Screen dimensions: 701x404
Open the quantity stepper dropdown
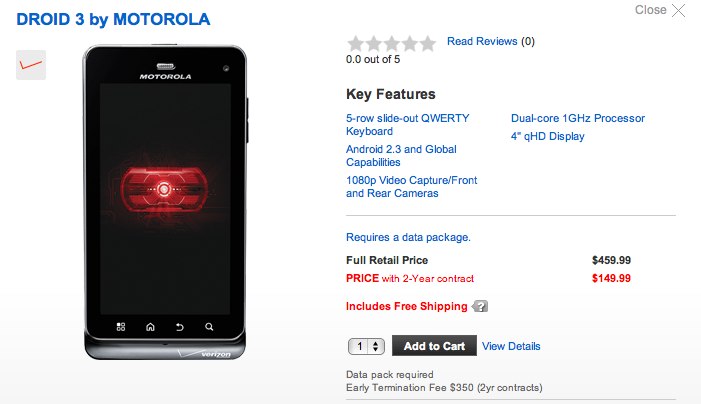(x=366, y=346)
